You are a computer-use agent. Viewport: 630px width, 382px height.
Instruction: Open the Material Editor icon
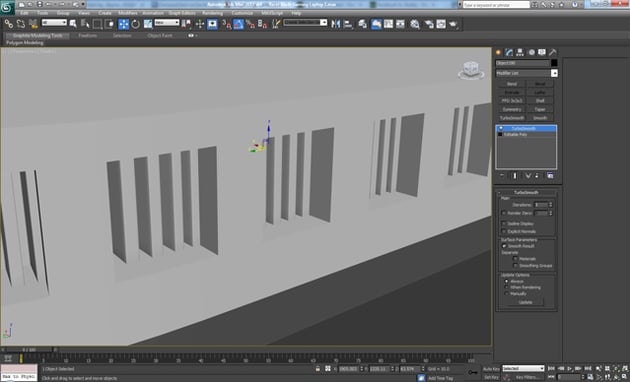click(x=415, y=24)
